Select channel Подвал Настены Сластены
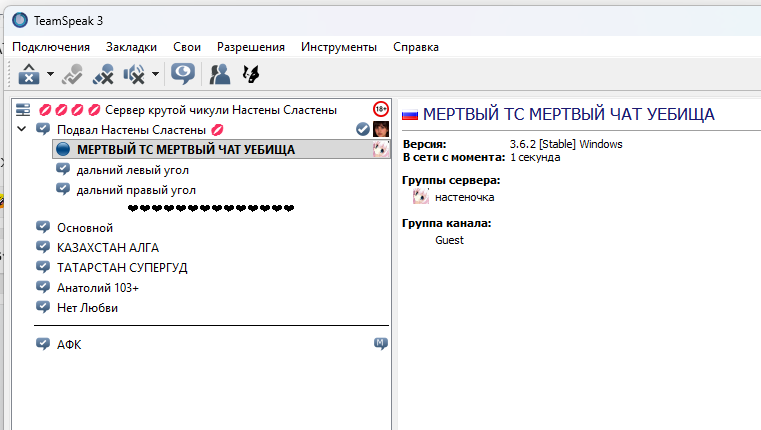The width and height of the screenshot is (761, 430). click(x=132, y=130)
